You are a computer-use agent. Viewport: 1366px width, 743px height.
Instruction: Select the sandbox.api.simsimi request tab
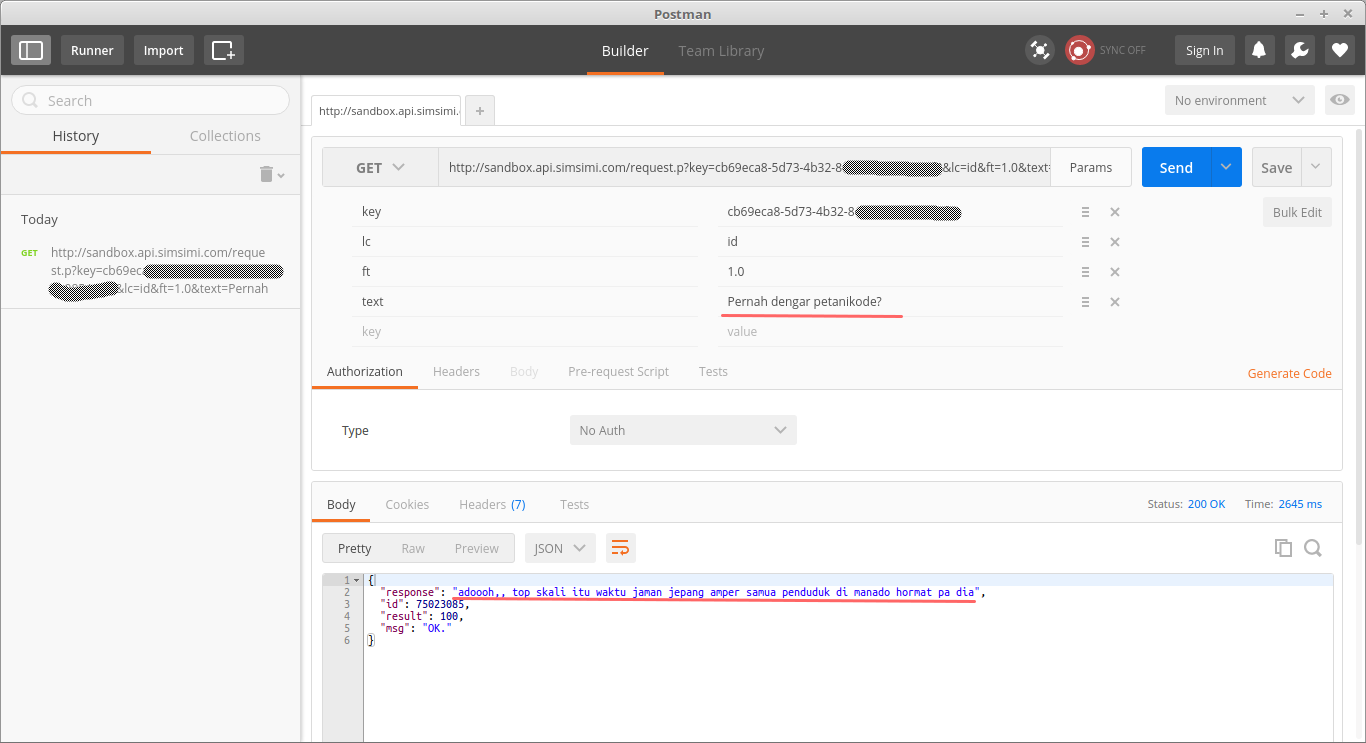coord(386,111)
